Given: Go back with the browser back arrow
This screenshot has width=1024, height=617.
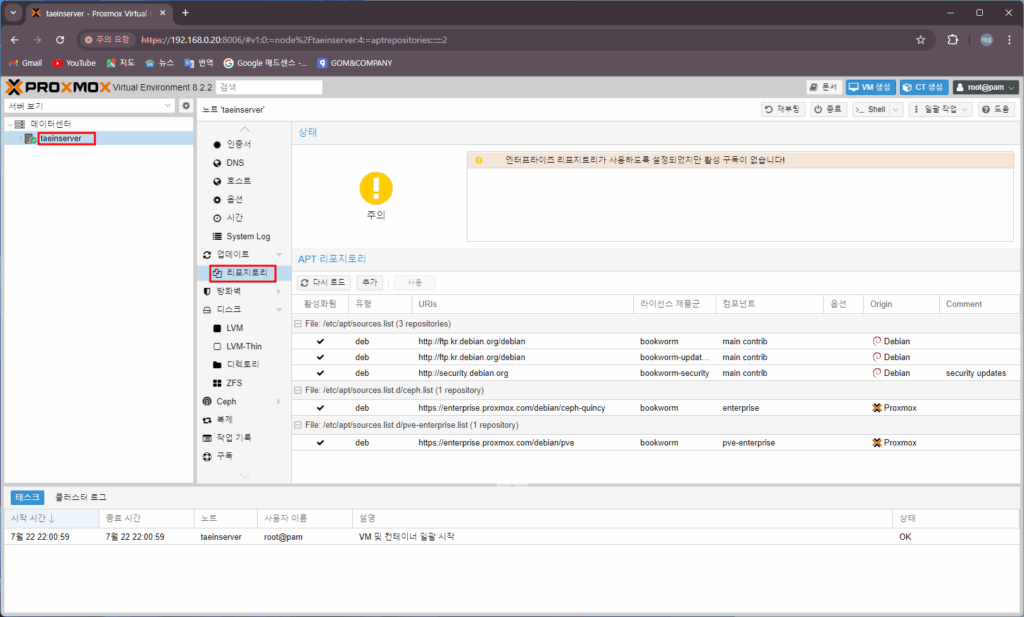Looking at the screenshot, I should pyautogui.click(x=14, y=40).
